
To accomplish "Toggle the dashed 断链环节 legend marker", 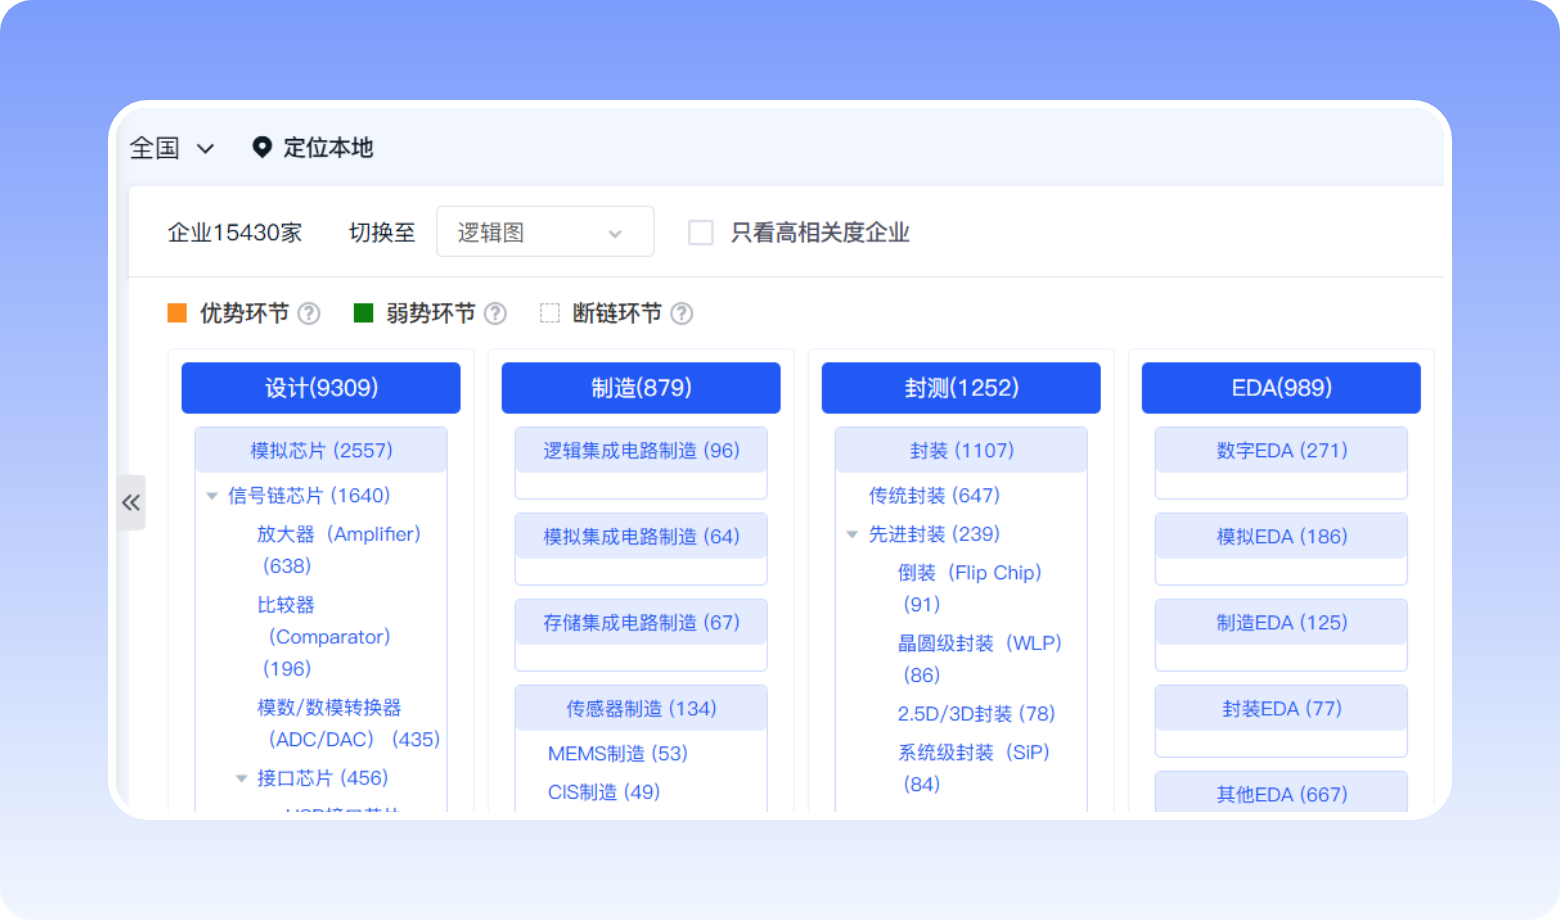I will coord(549,313).
